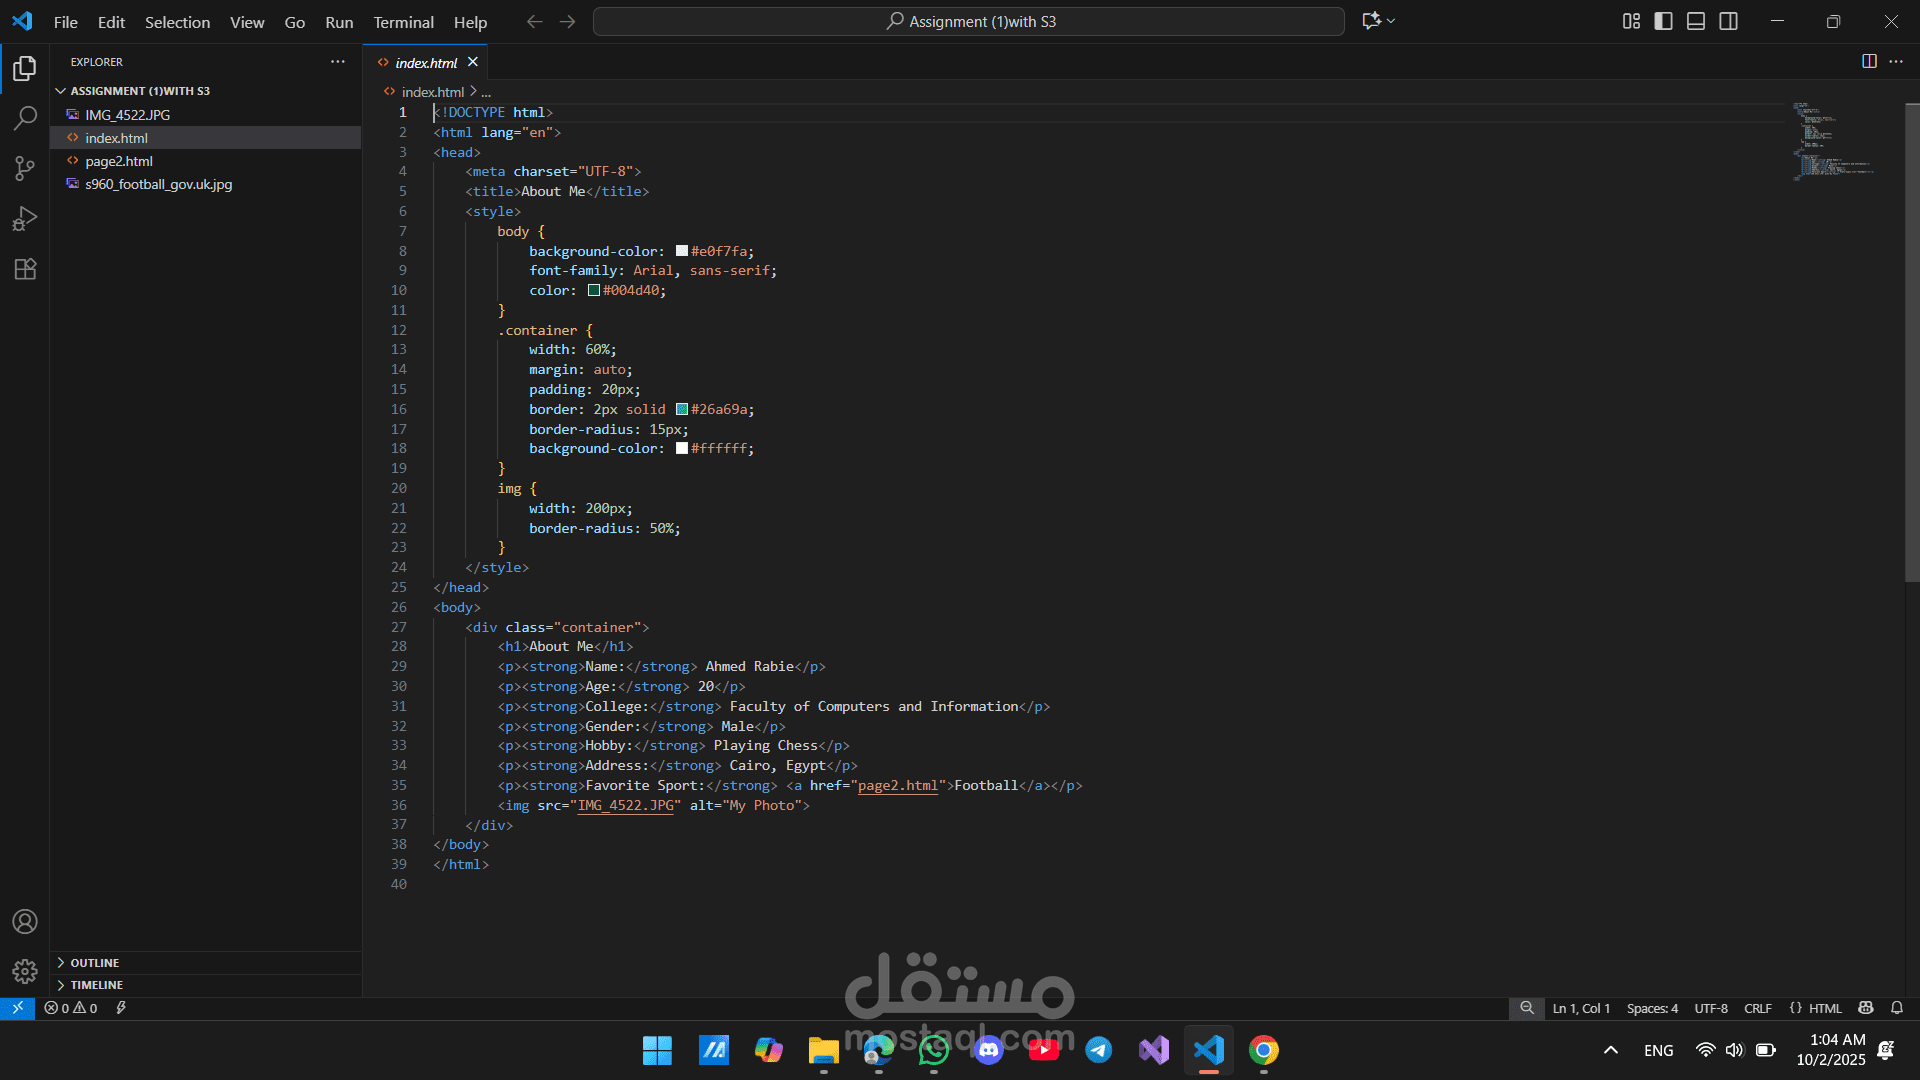Change encoding via UTF-8 status item
This screenshot has width=1920, height=1080.
pos(1711,1008)
